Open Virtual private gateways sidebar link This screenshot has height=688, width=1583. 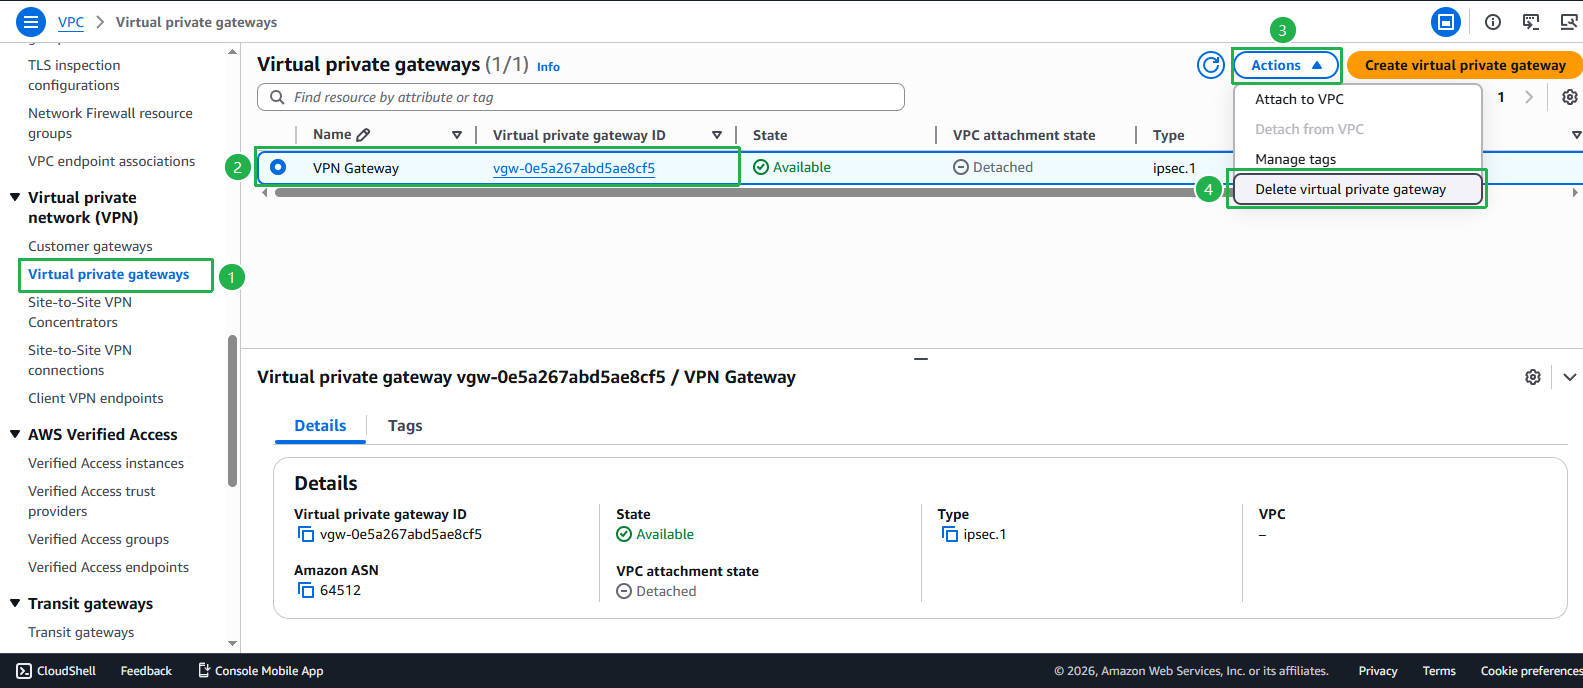108,274
